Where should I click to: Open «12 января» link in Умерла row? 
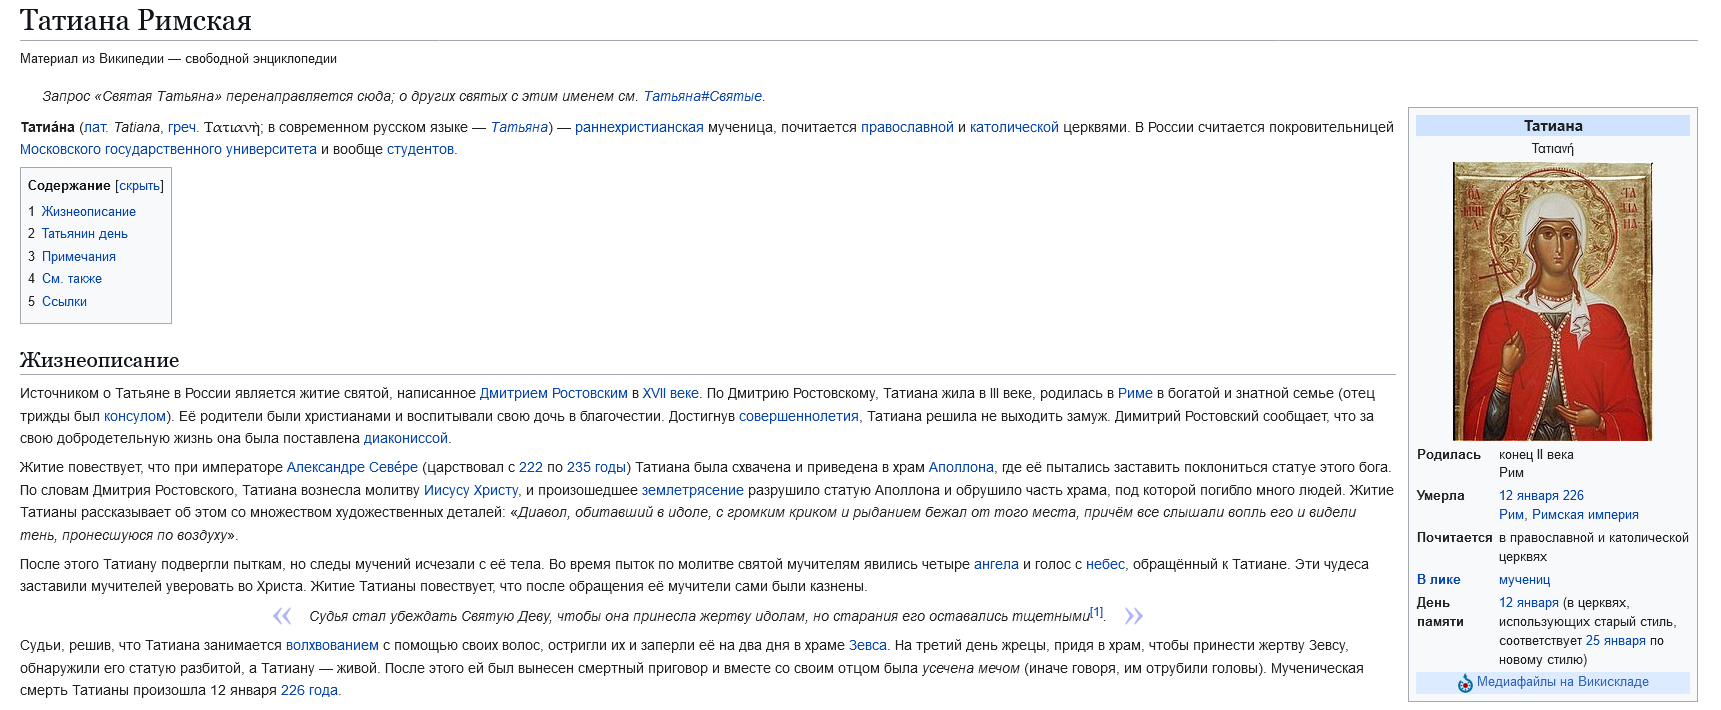pos(1529,496)
